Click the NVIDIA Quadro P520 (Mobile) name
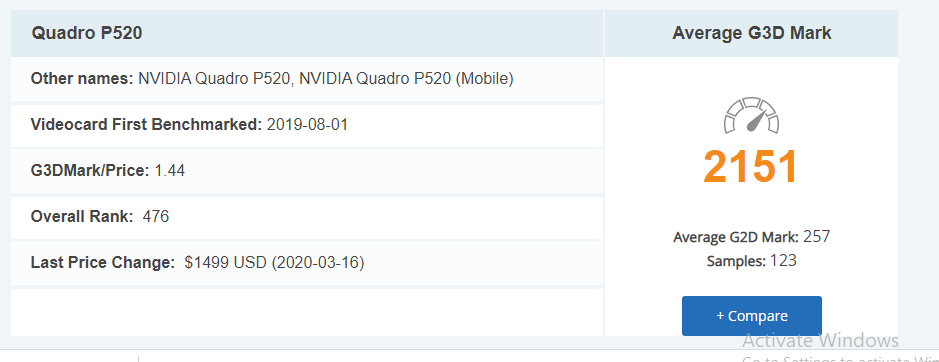939x362 pixels. (x=406, y=79)
